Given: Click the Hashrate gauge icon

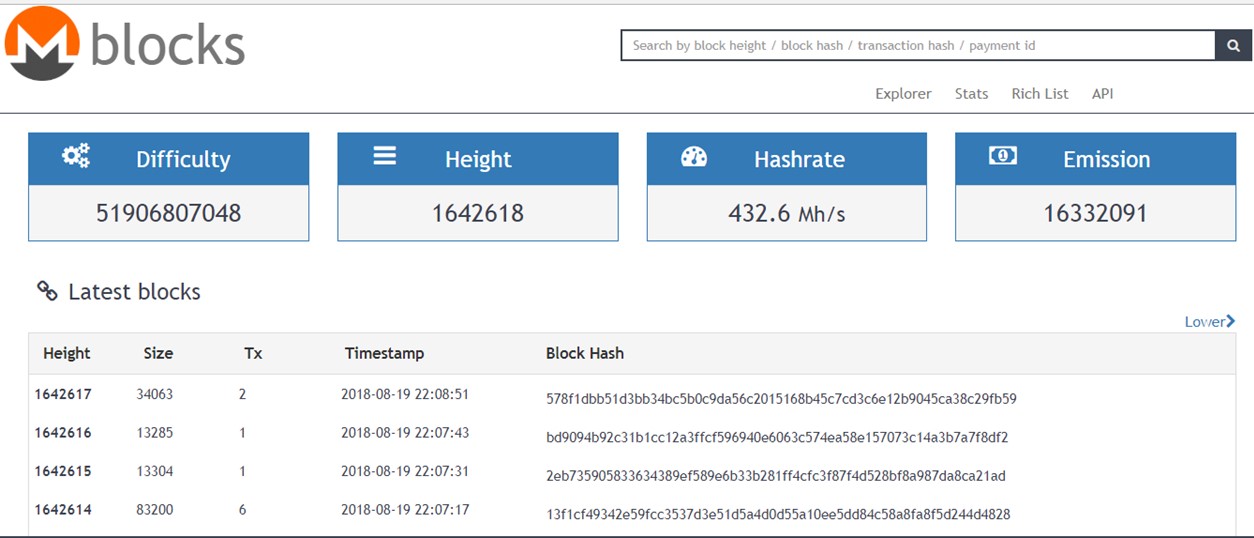Looking at the screenshot, I should pyautogui.click(x=694, y=157).
